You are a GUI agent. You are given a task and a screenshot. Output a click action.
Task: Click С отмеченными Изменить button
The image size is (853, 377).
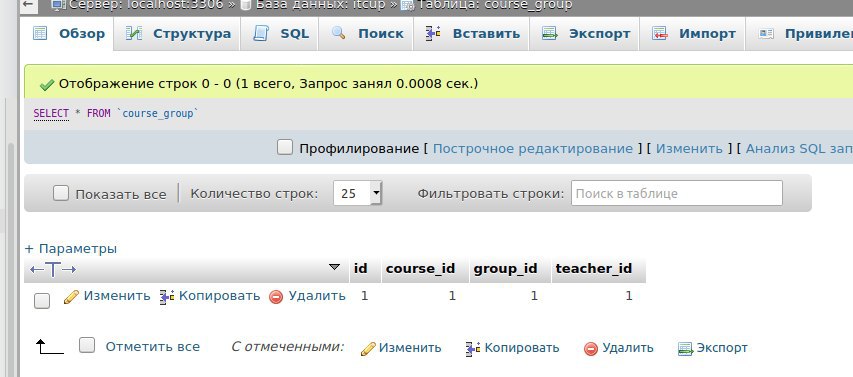click(401, 348)
